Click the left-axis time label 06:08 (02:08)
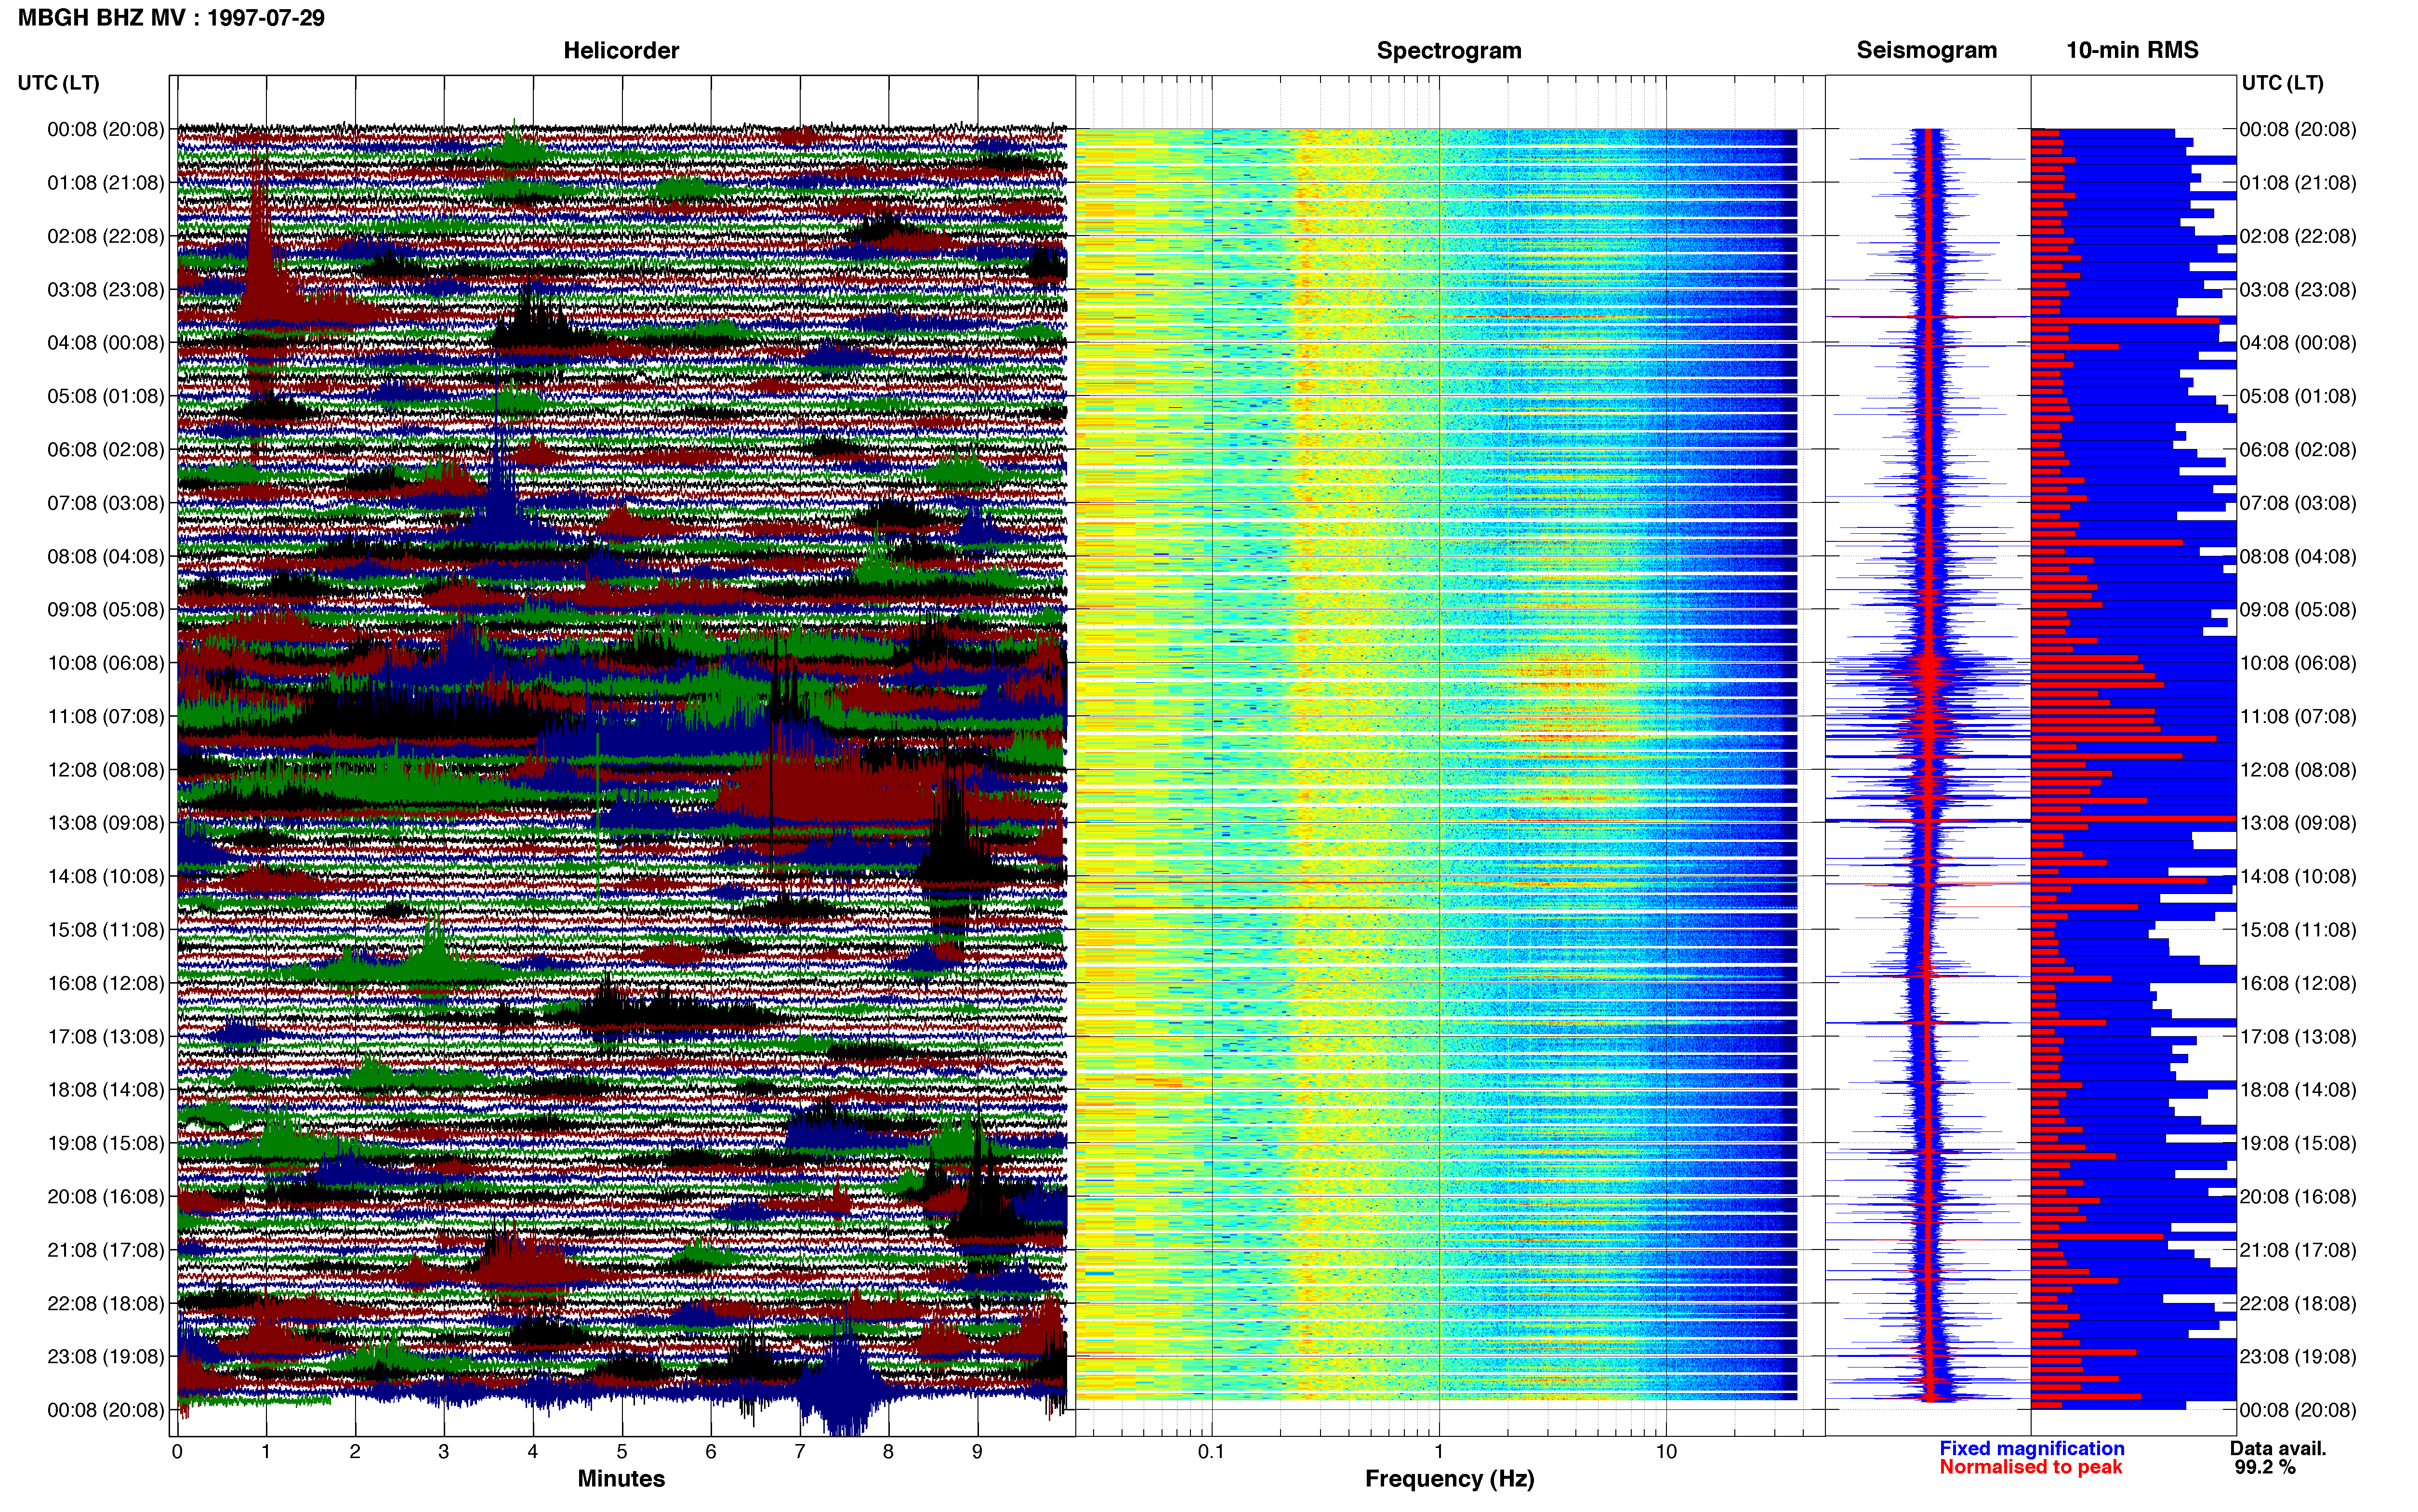2418x1512 pixels. [x=106, y=450]
